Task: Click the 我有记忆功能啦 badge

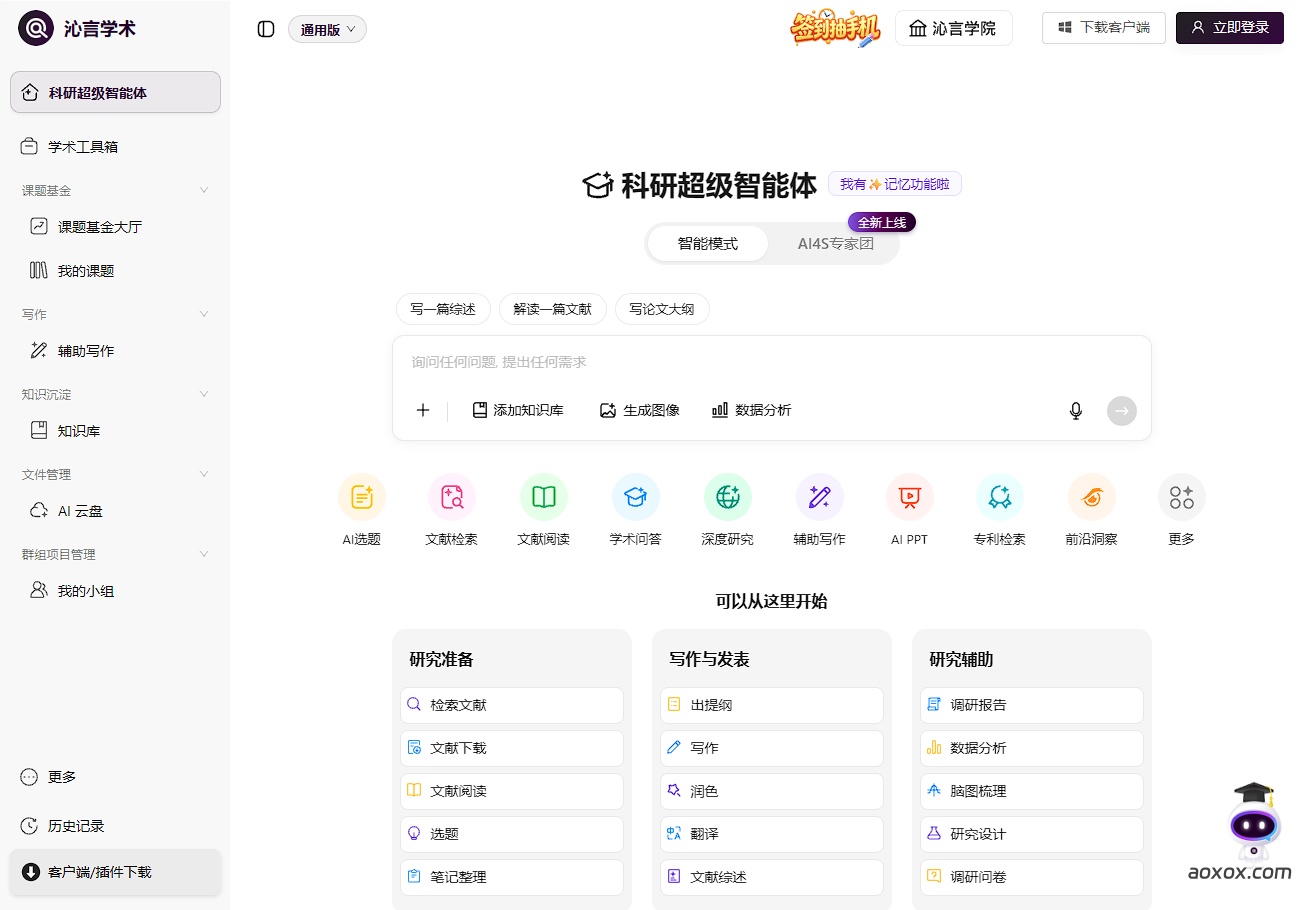Action: click(895, 184)
